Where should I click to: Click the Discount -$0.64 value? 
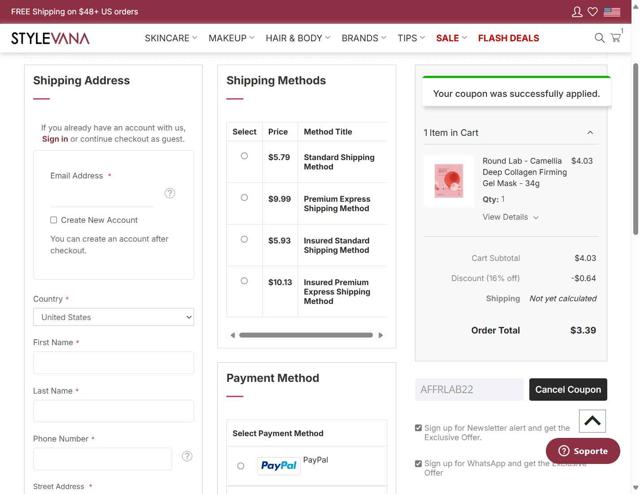[x=584, y=278]
